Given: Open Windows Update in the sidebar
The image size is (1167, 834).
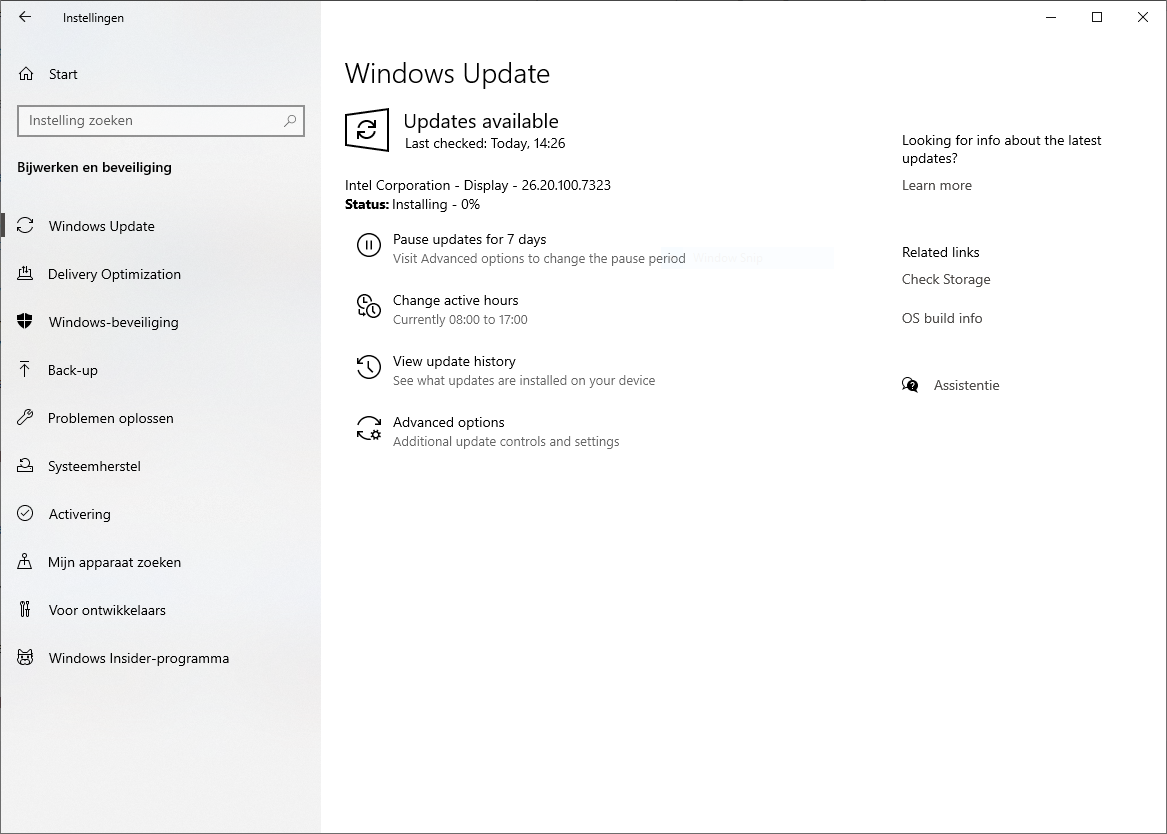Looking at the screenshot, I should click(161, 225).
